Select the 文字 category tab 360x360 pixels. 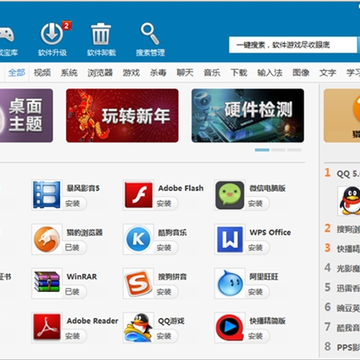pos(328,72)
